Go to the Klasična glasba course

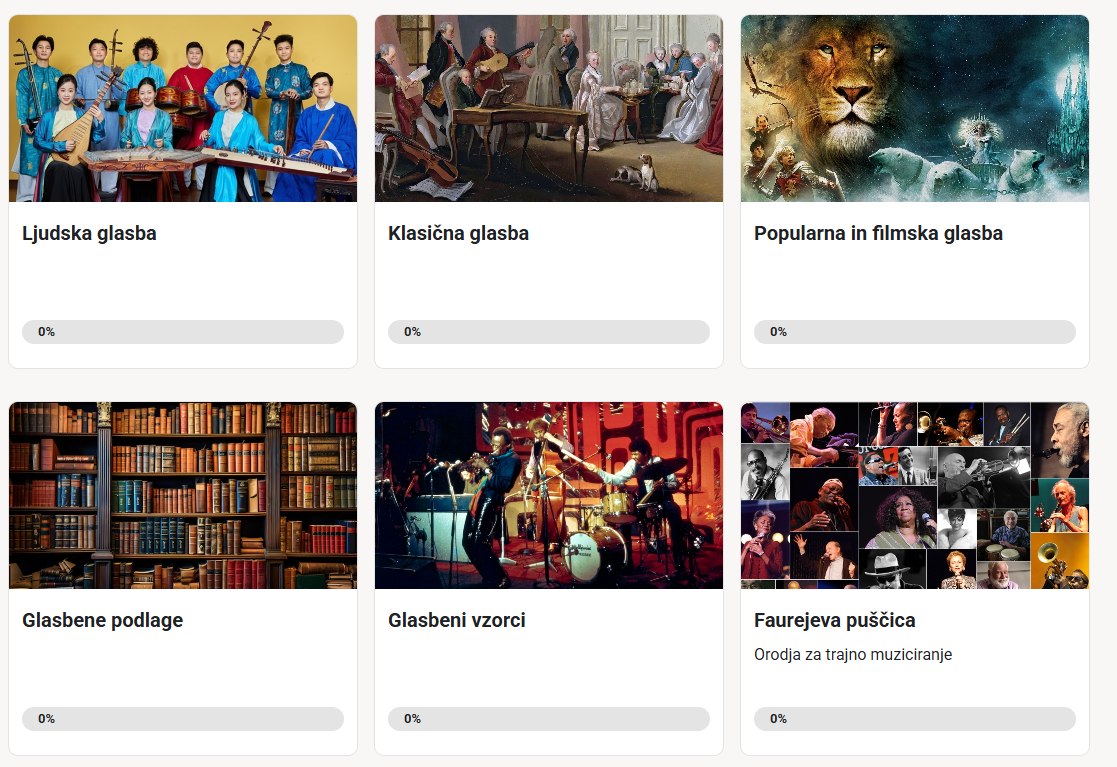click(458, 234)
